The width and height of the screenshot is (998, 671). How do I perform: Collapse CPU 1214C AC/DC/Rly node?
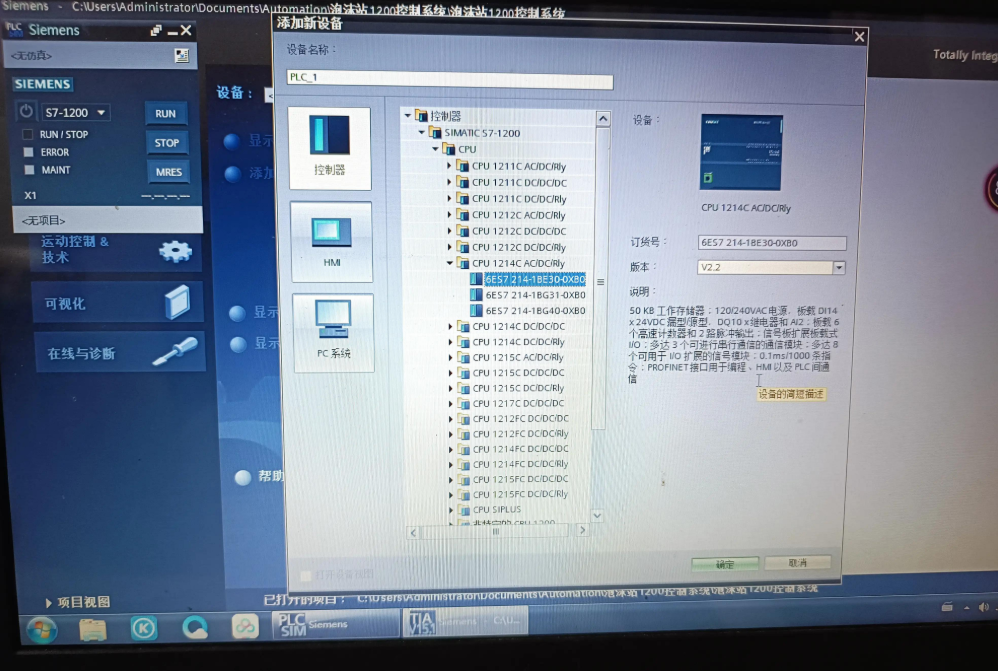point(450,263)
